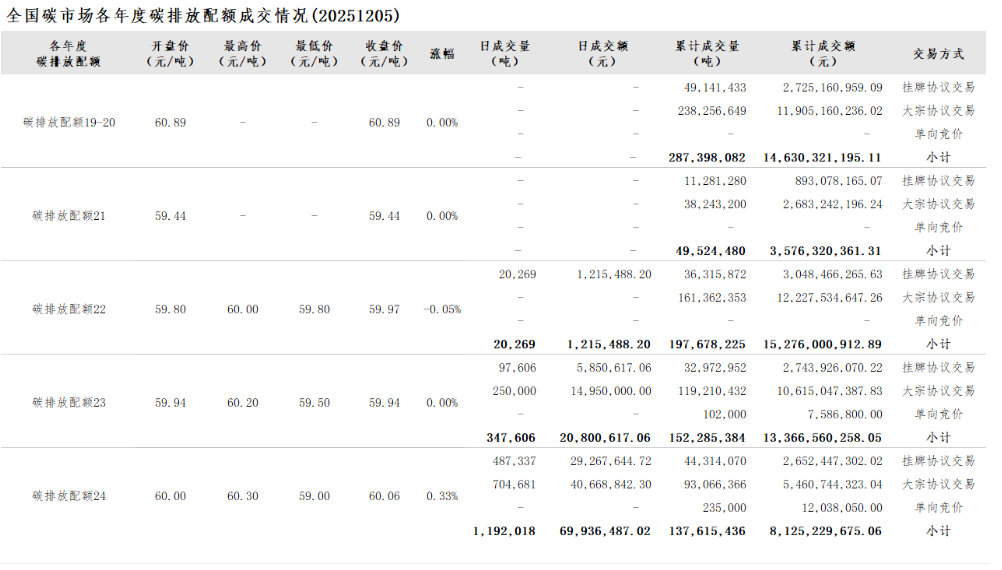Select the 交易方式 column header
The height and width of the screenshot is (570, 1002).
point(938,53)
